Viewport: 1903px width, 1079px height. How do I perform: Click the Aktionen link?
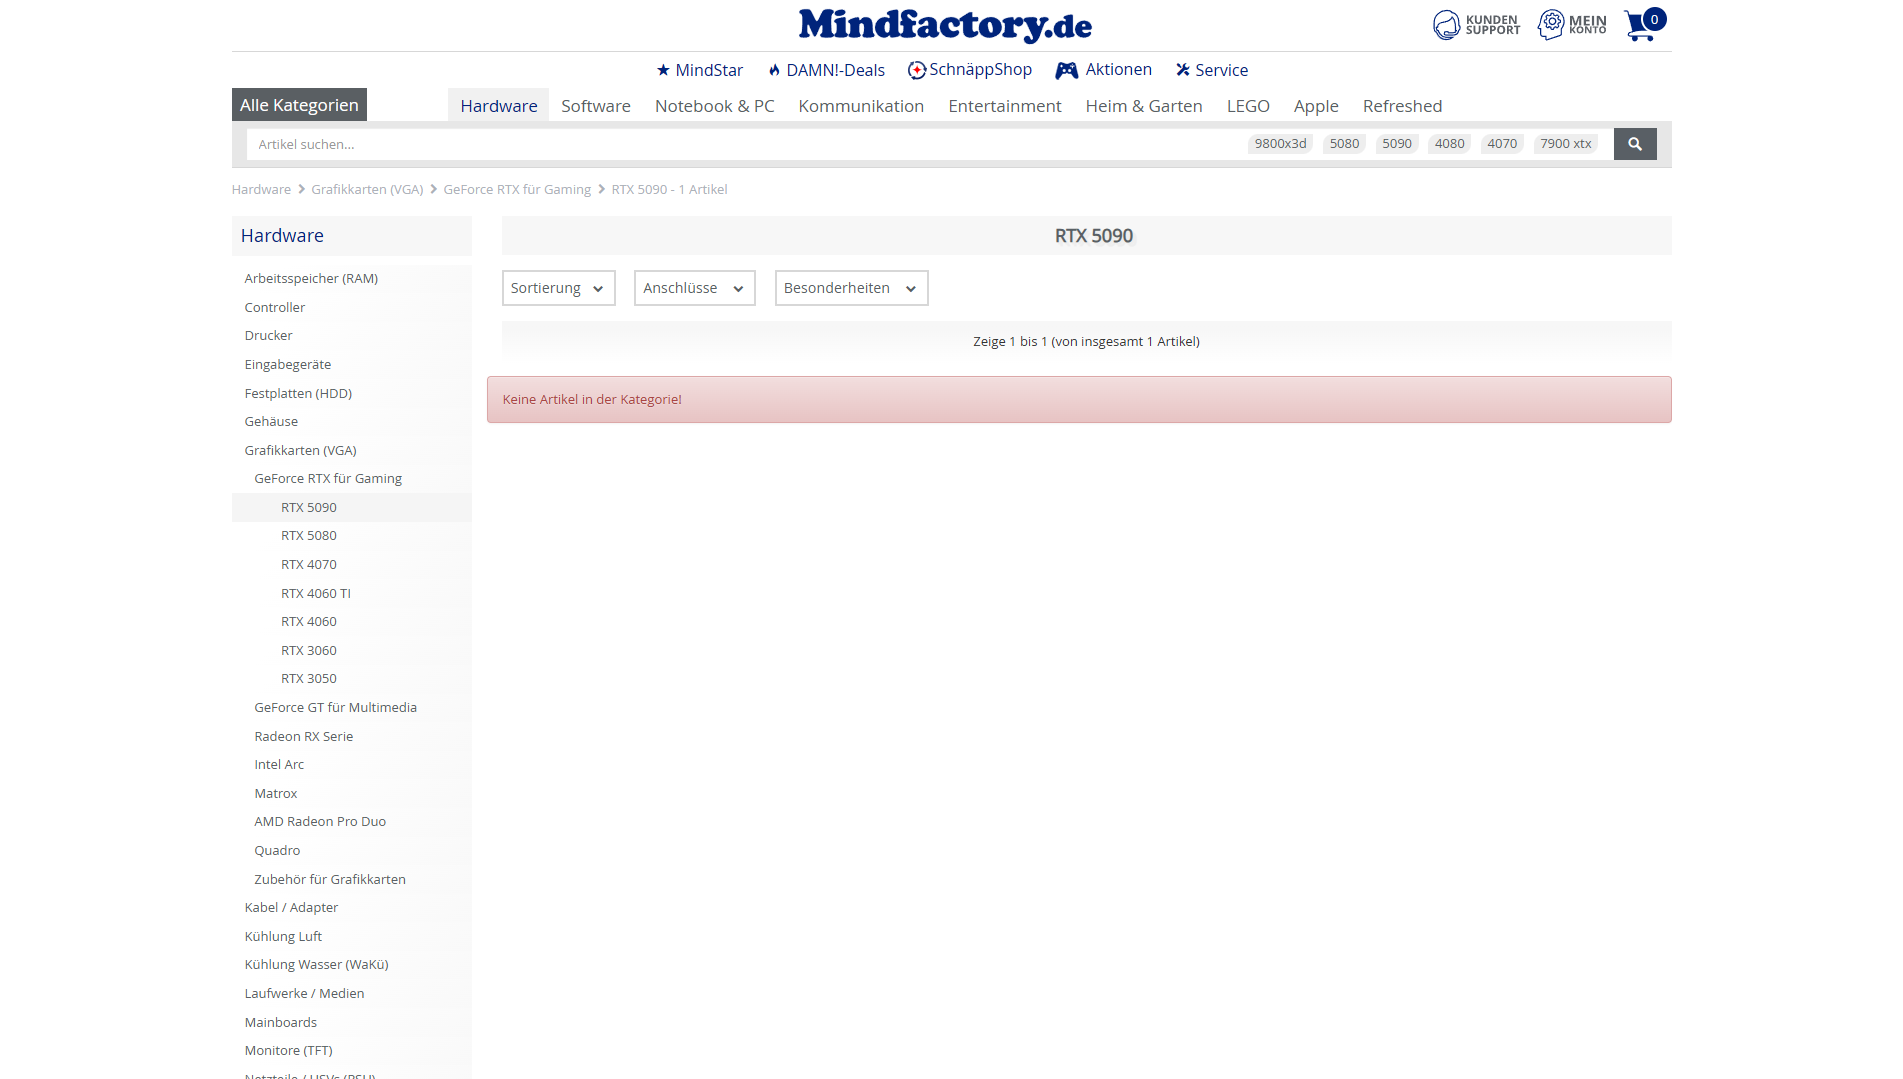click(1118, 70)
